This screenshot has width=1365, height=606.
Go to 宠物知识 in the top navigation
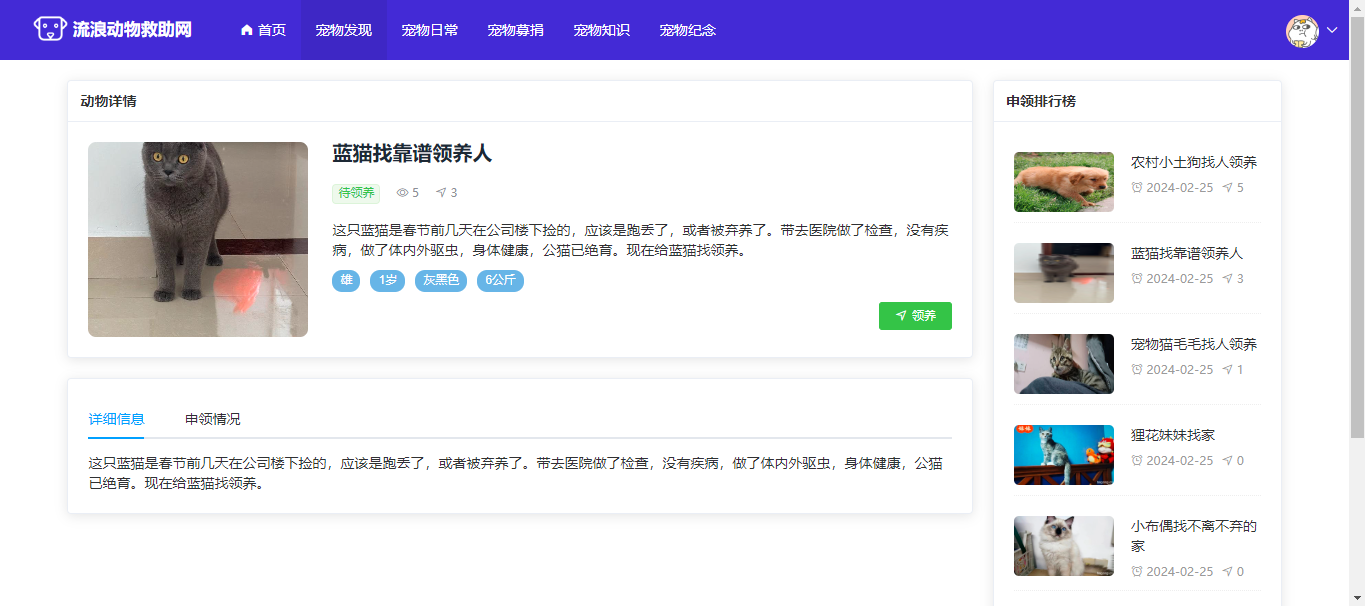[601, 30]
